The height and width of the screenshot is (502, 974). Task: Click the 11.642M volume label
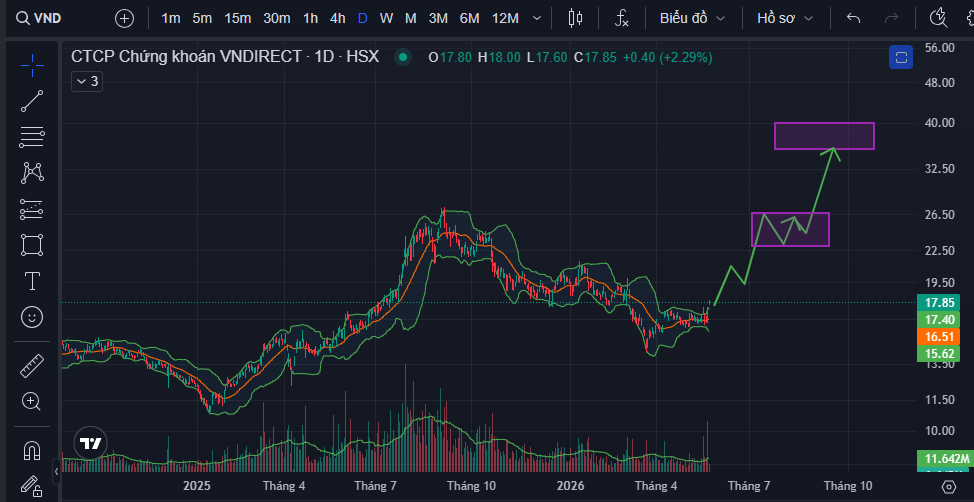[943, 459]
